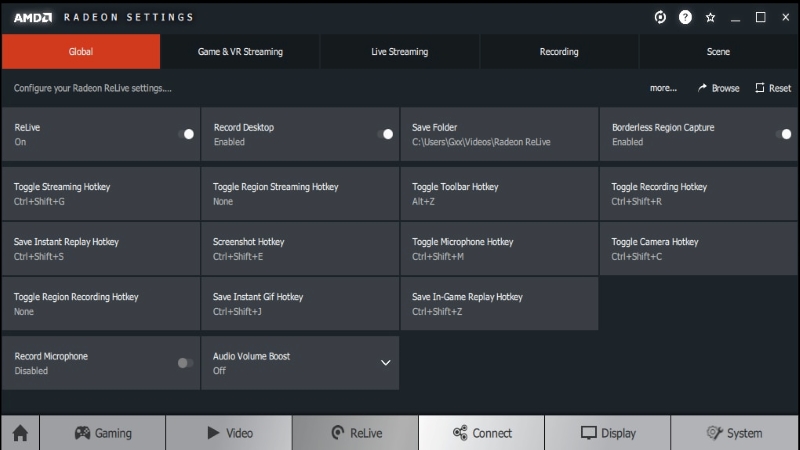Click the Browse button
This screenshot has height=450, width=800.
[x=718, y=88]
